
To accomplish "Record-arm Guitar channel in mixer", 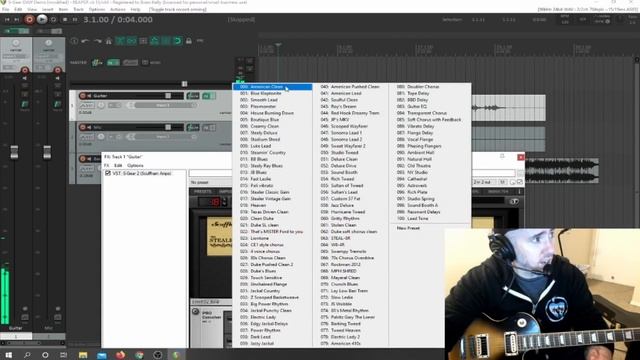I will point(25,70).
